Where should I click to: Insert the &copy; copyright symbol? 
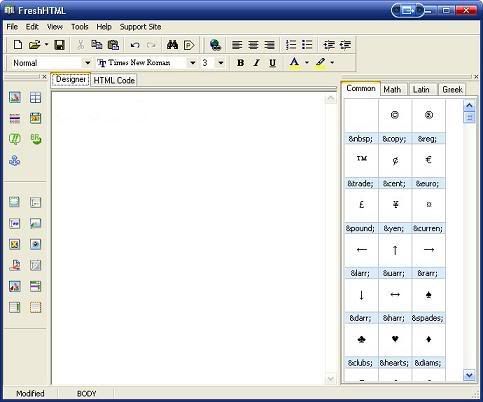[x=395, y=115]
